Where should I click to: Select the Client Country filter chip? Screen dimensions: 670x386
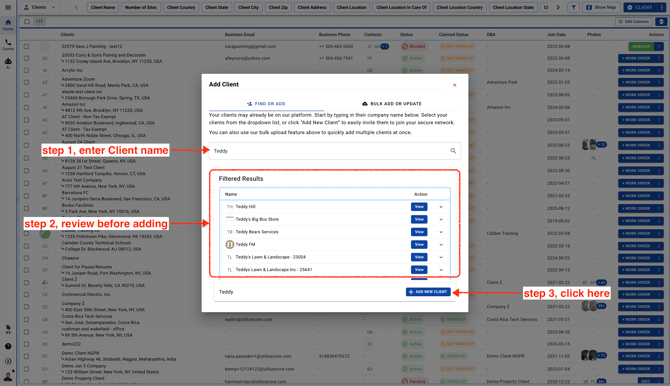click(x=181, y=7)
